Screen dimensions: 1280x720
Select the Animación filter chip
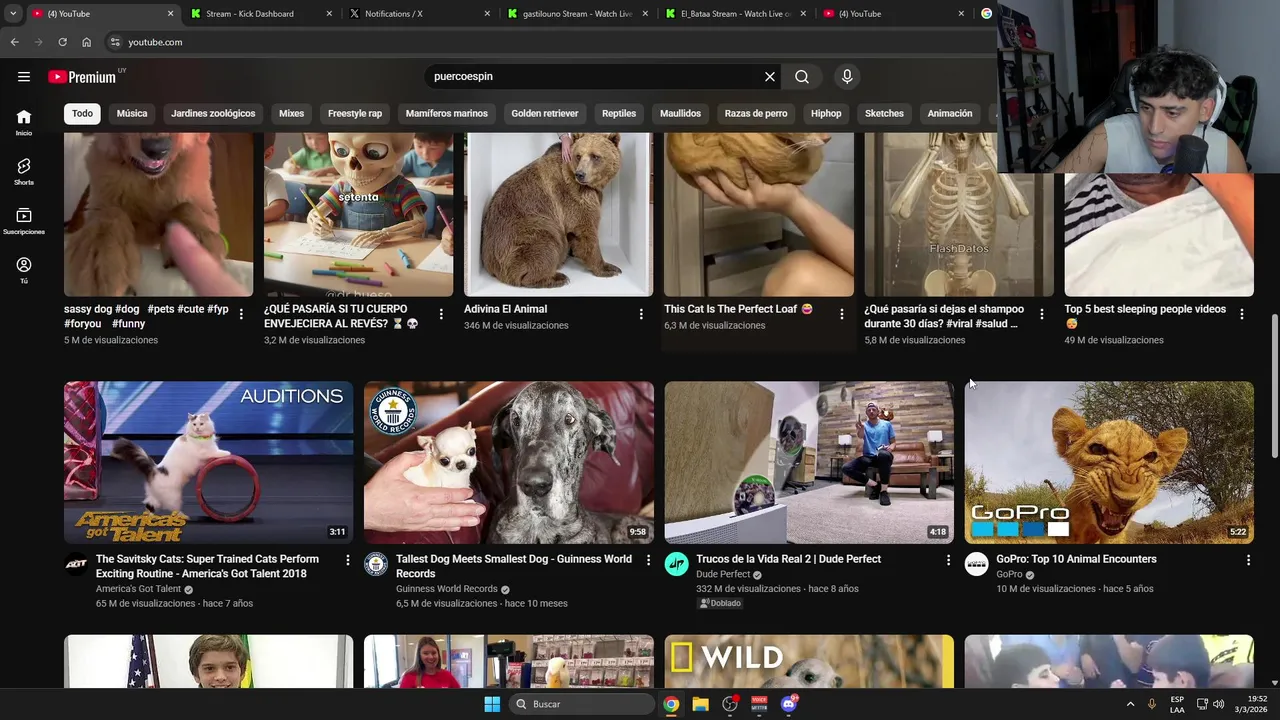click(x=950, y=113)
